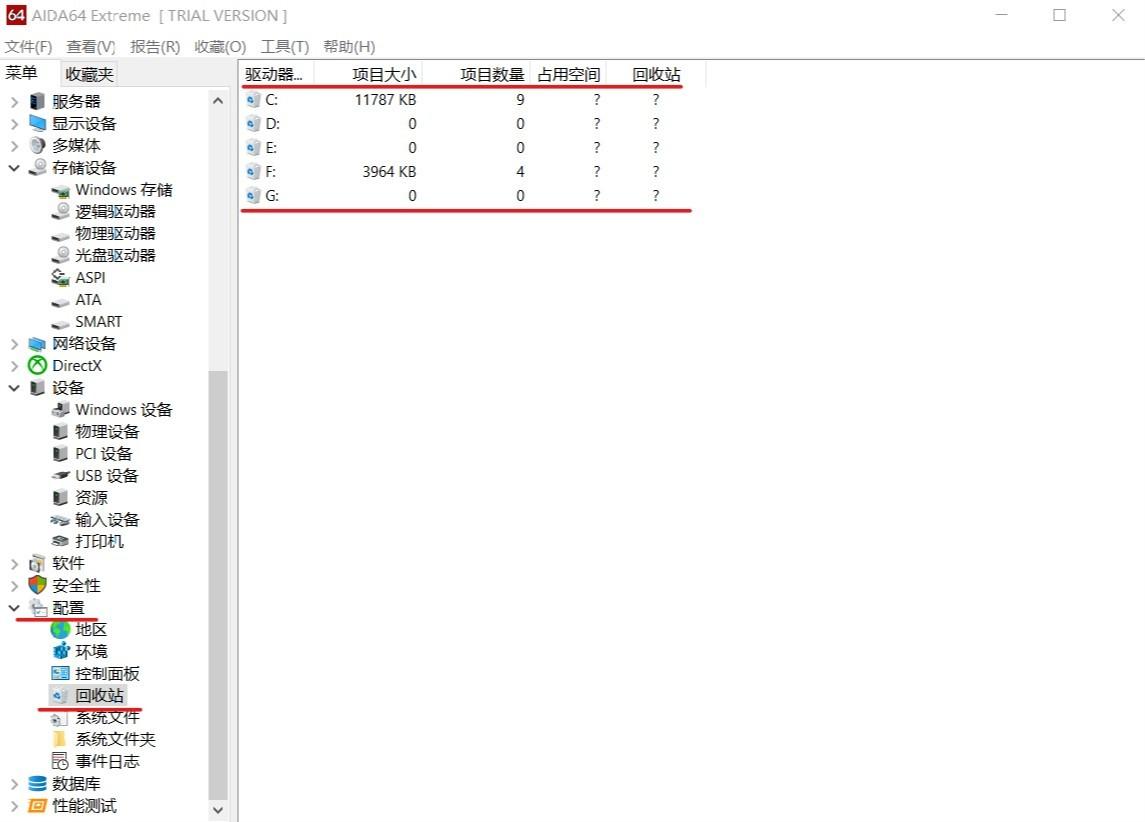
Task: Select the 系统文件夹 tree item
Action: [115, 740]
